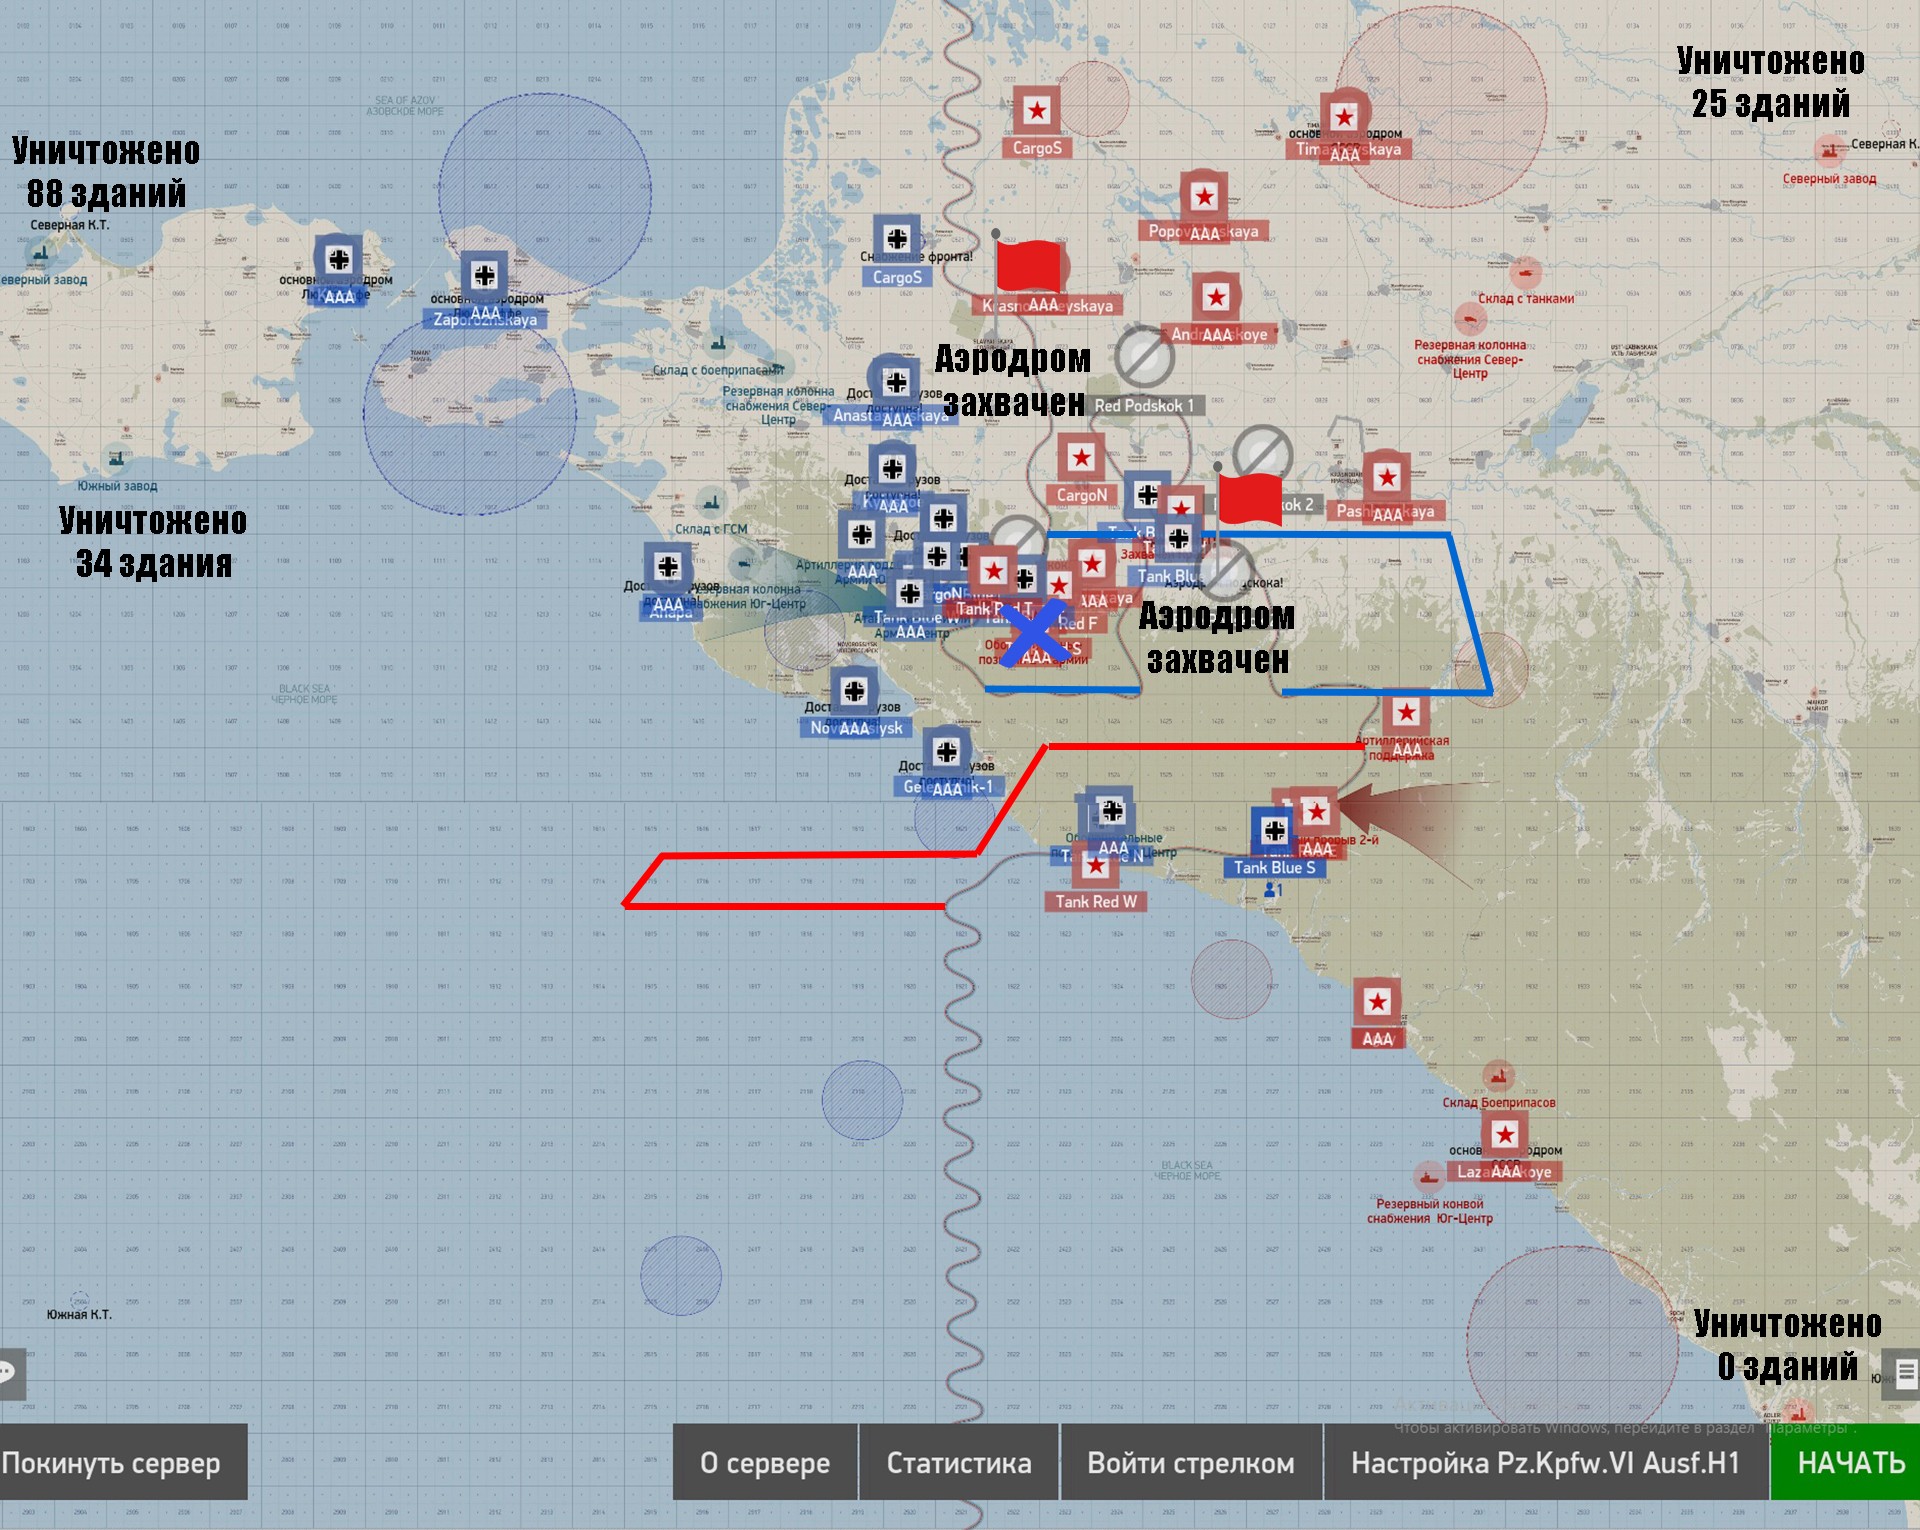Select the blue CargoS cross icon
This screenshot has width=1920, height=1530.
[897, 240]
